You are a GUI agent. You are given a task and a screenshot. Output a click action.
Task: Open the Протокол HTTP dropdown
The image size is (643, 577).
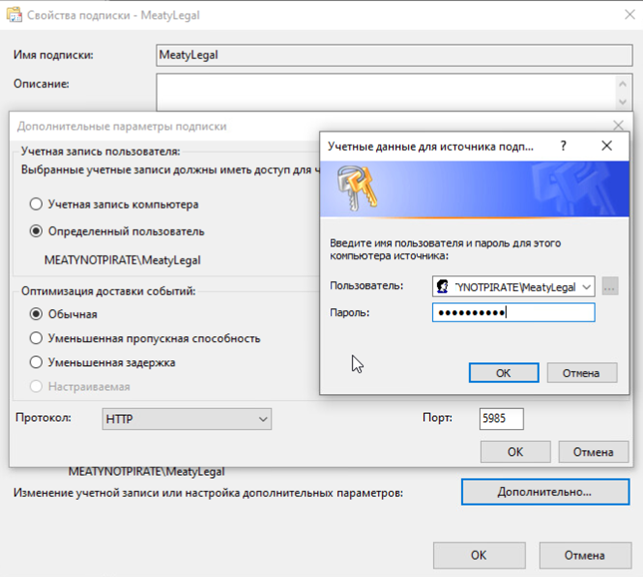point(186,420)
